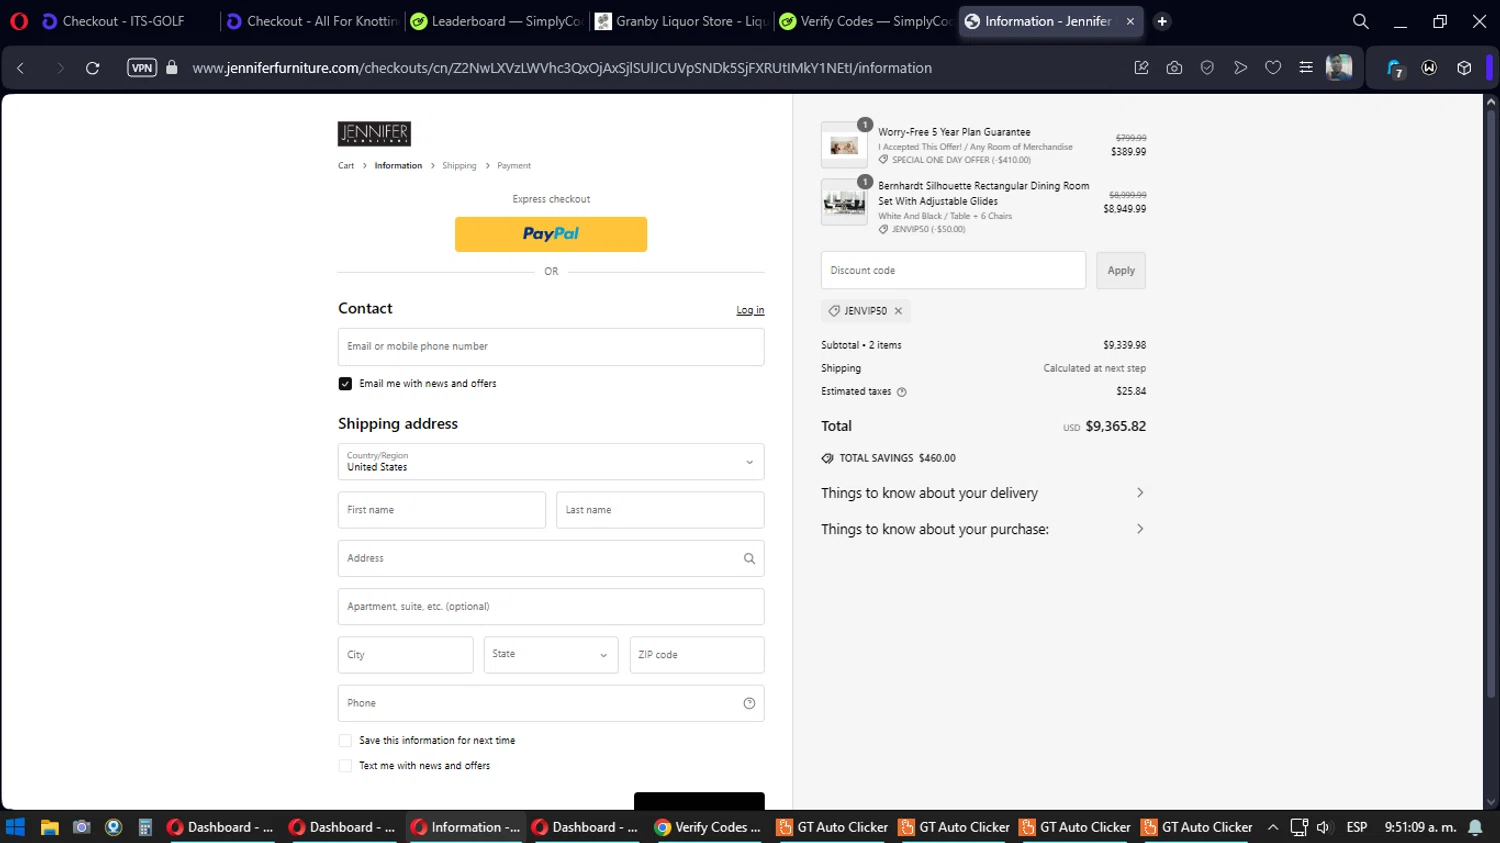The height and width of the screenshot is (843, 1500).
Task: Open the easy setup sliders icon
Action: click(1306, 68)
